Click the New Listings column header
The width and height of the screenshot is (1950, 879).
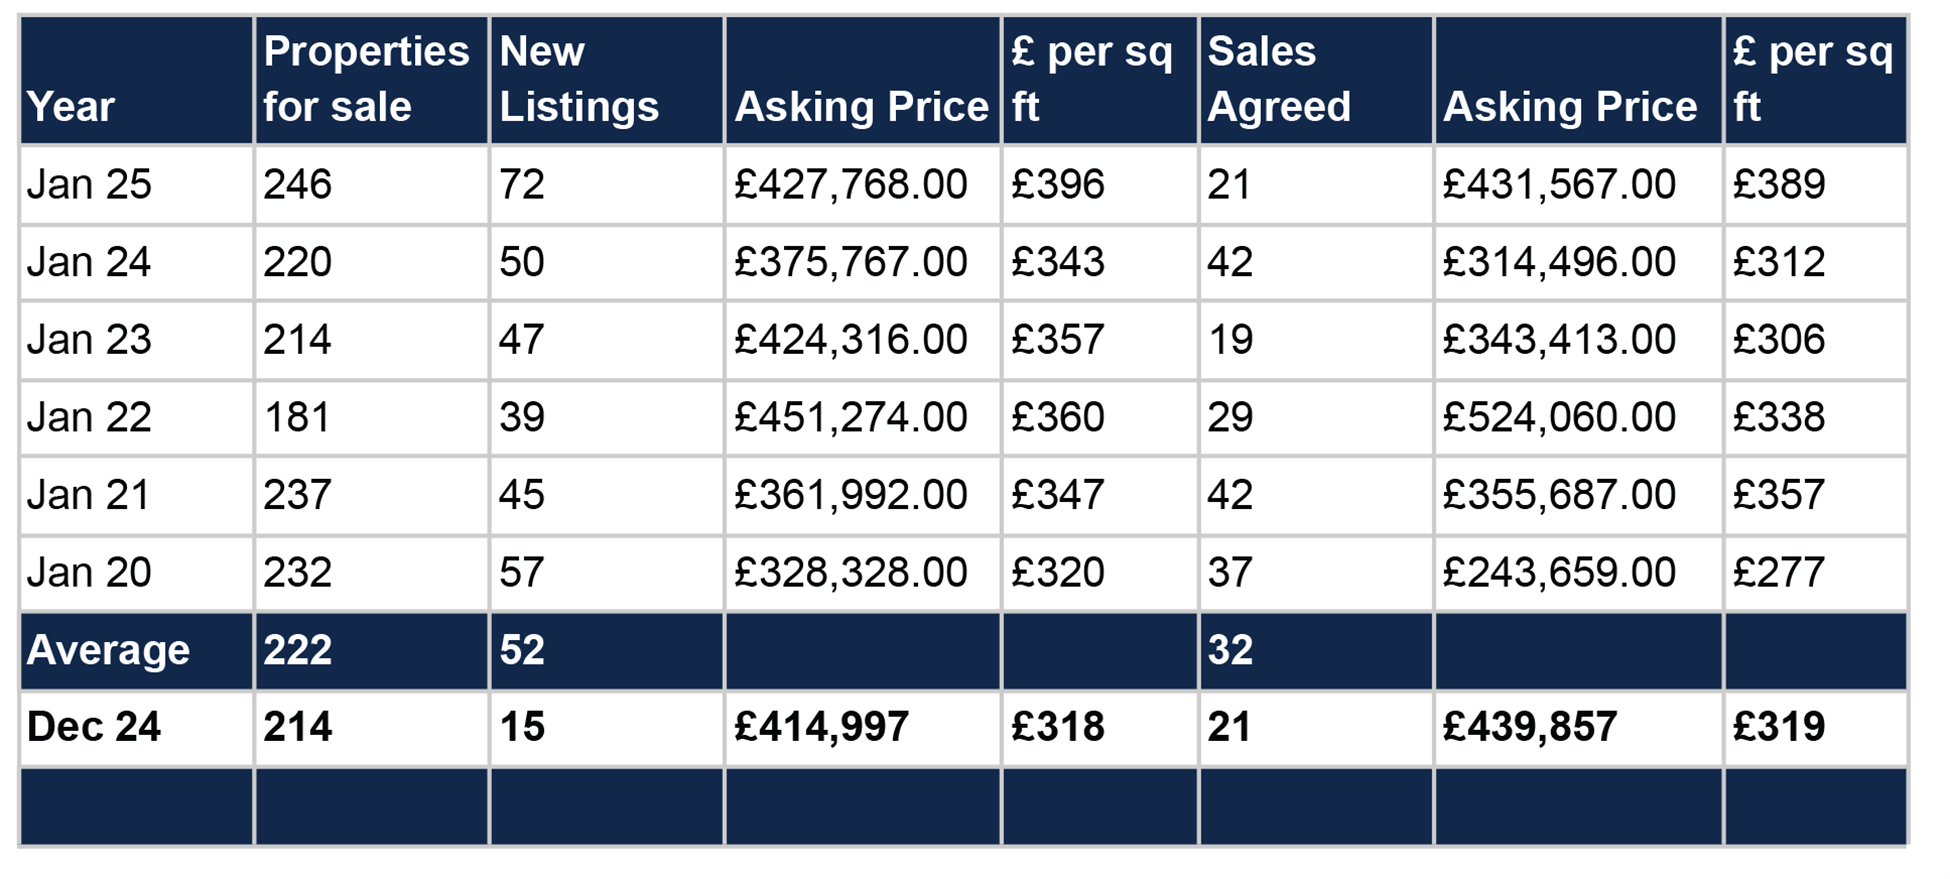point(579,79)
